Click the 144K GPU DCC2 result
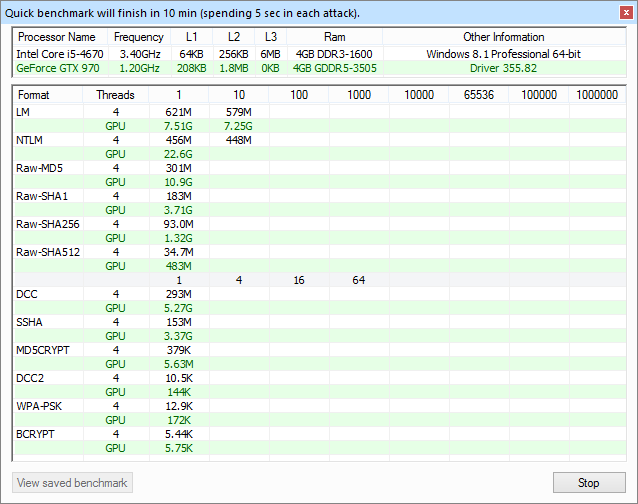 click(179, 393)
